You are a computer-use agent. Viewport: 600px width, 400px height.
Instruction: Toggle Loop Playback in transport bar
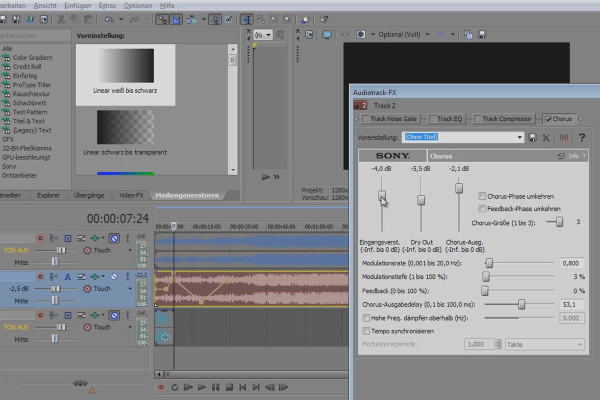(x=174, y=387)
